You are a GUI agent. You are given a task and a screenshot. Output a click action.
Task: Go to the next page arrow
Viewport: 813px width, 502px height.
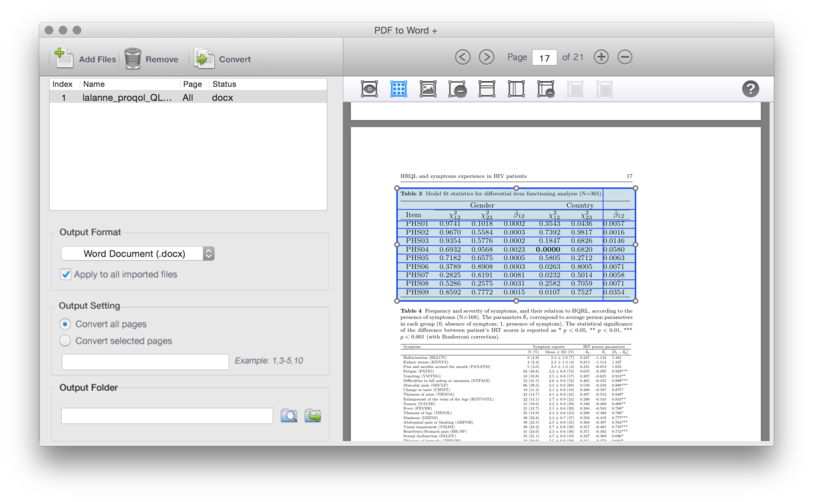(486, 57)
